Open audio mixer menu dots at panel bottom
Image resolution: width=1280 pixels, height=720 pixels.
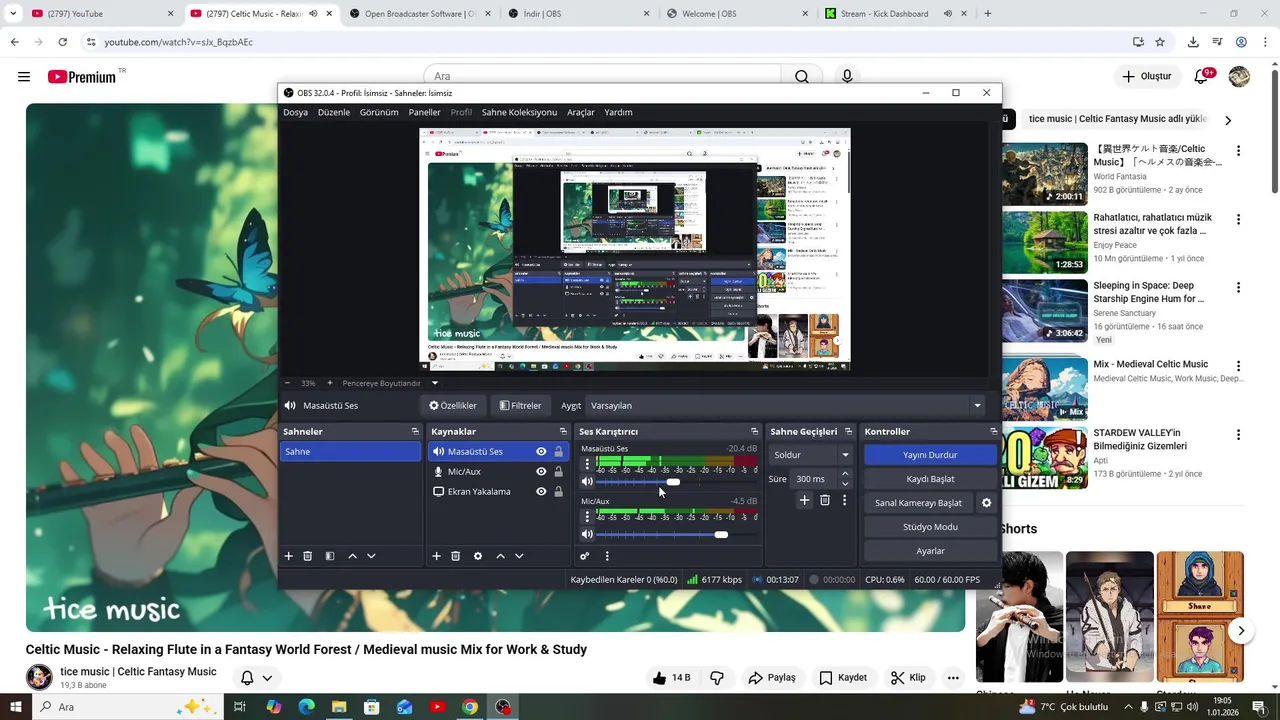pos(607,556)
